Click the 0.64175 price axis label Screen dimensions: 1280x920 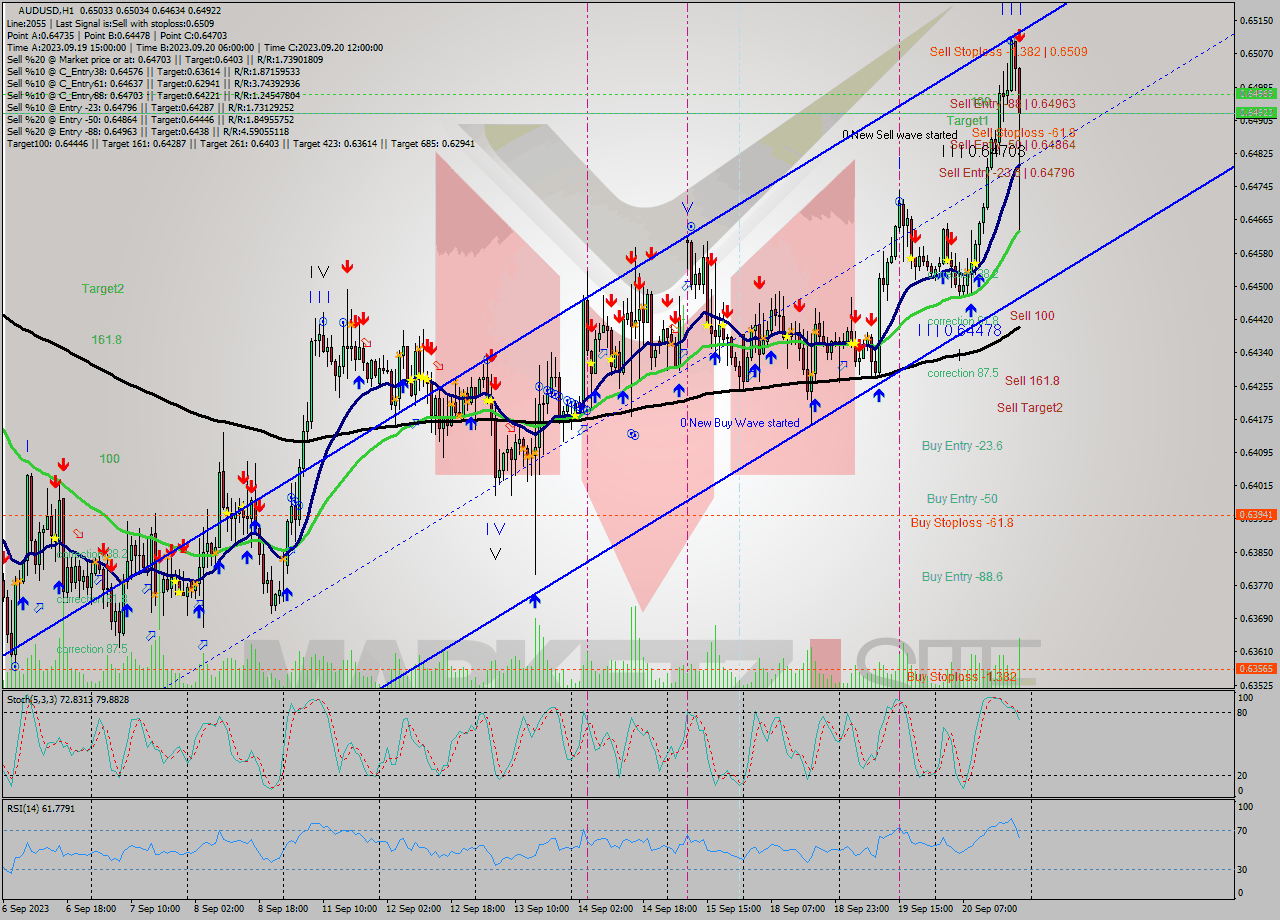click(1256, 419)
